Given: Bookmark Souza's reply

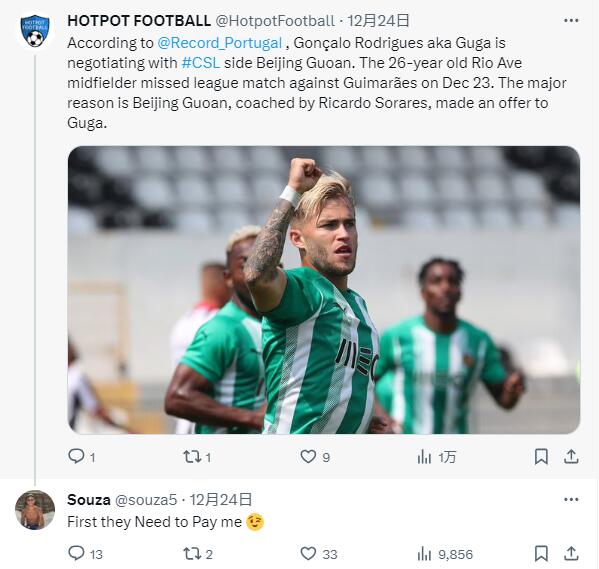Looking at the screenshot, I should pyautogui.click(x=541, y=553).
